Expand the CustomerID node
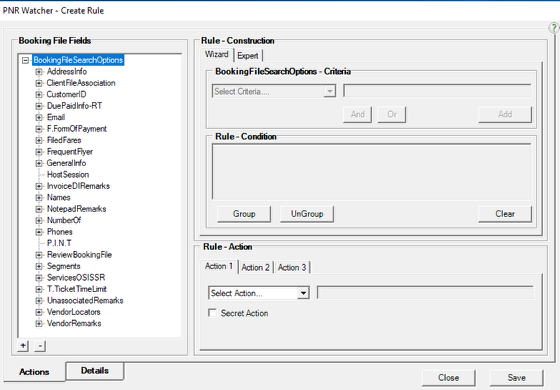The height and width of the screenshot is (390, 560). tap(39, 95)
